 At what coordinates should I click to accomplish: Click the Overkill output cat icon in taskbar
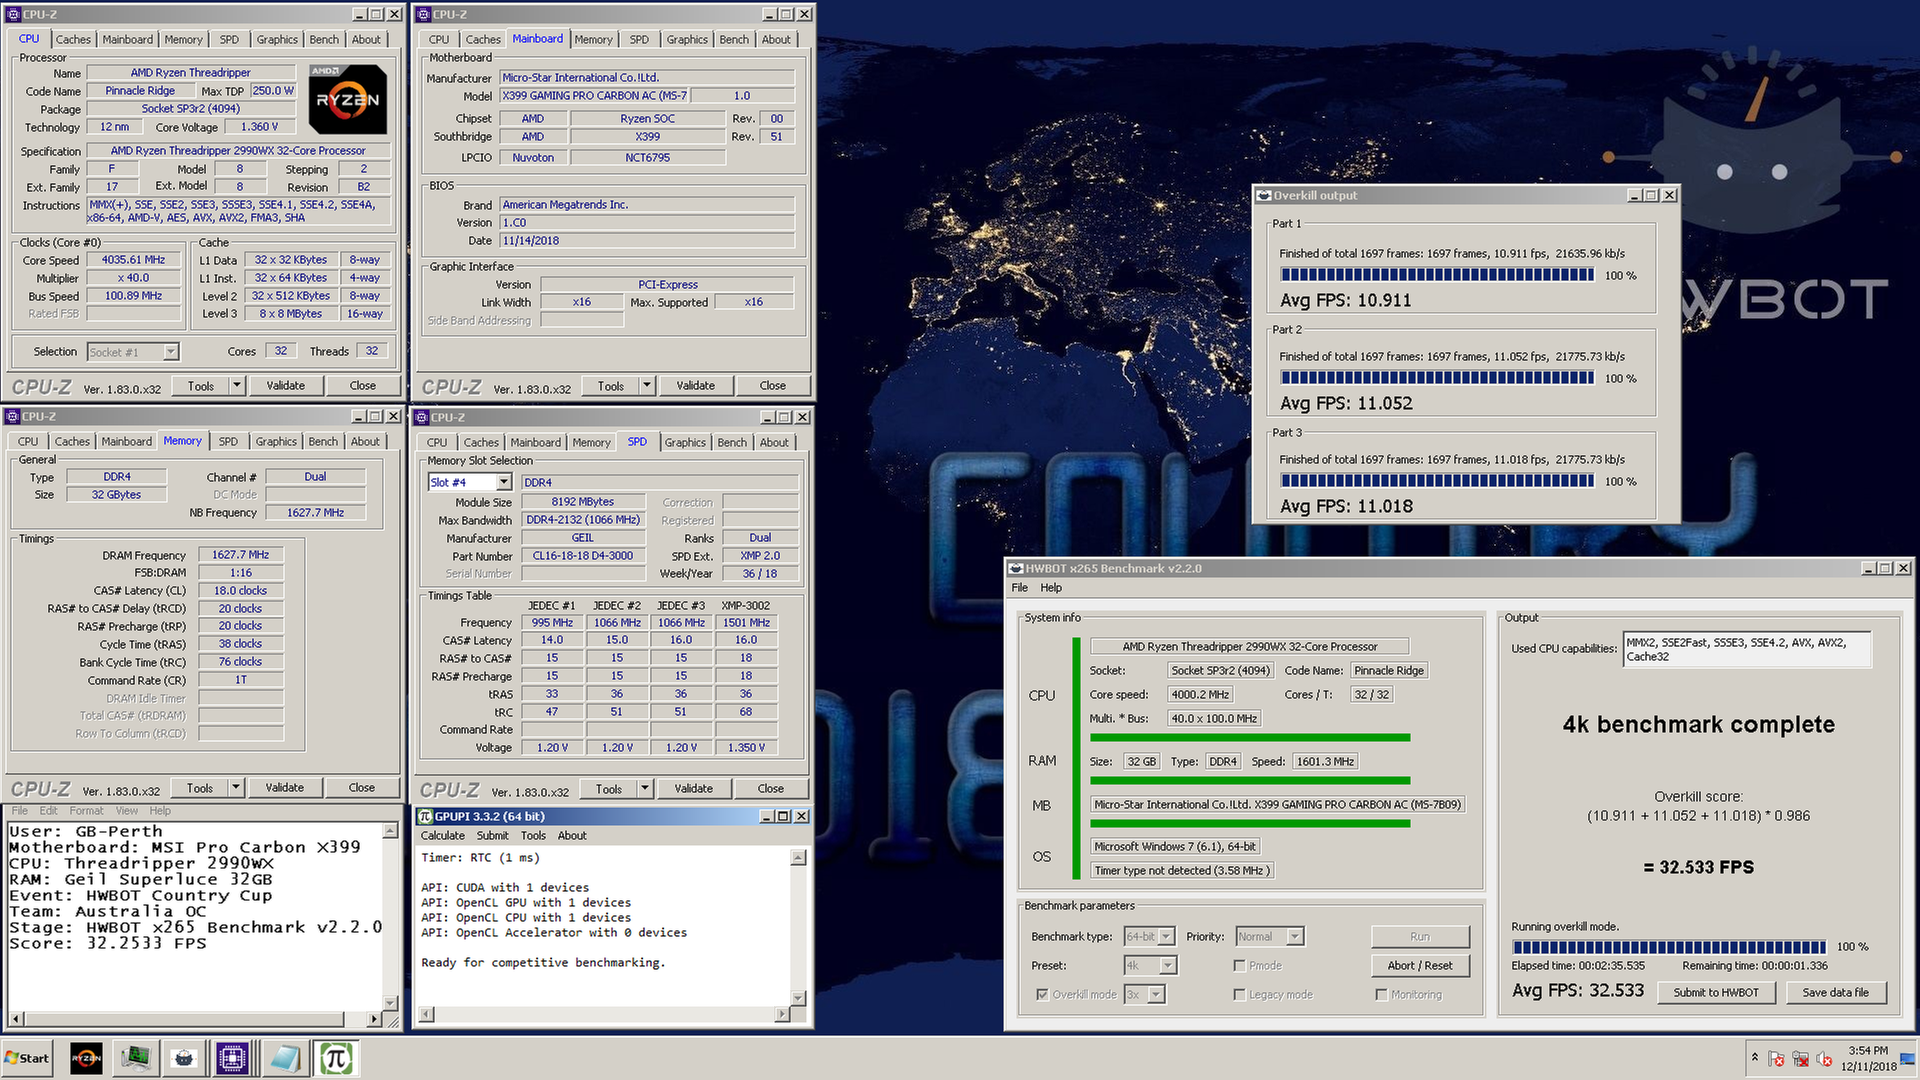tap(184, 1058)
